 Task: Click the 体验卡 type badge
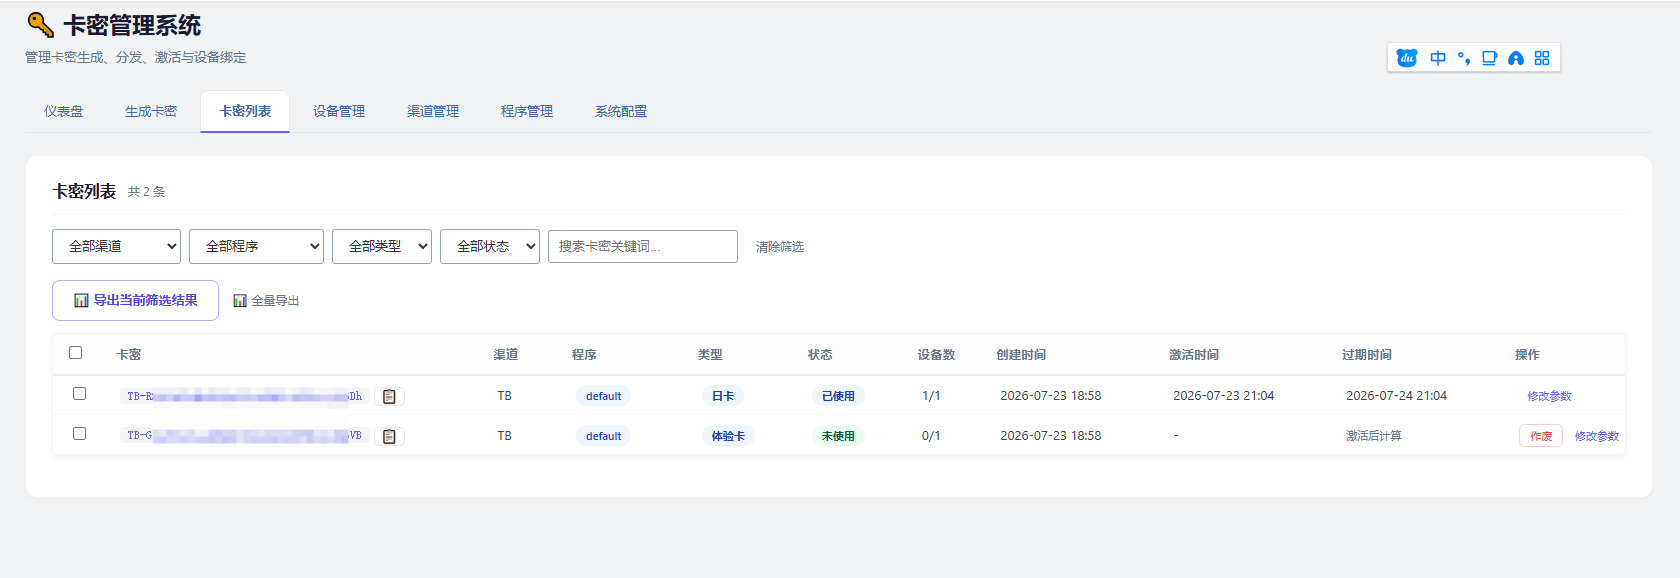pyautogui.click(x=728, y=436)
